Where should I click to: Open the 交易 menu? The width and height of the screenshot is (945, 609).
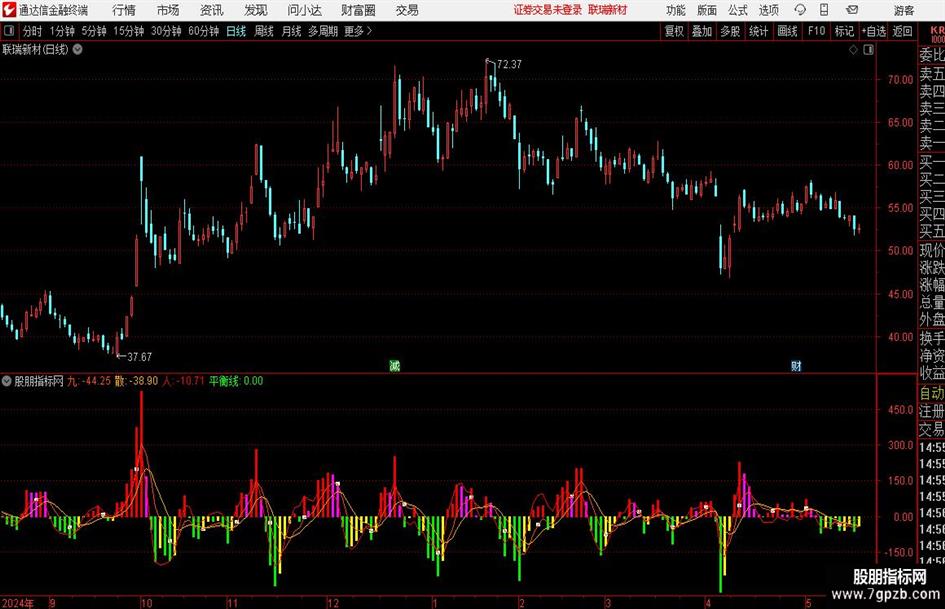pyautogui.click(x=407, y=10)
